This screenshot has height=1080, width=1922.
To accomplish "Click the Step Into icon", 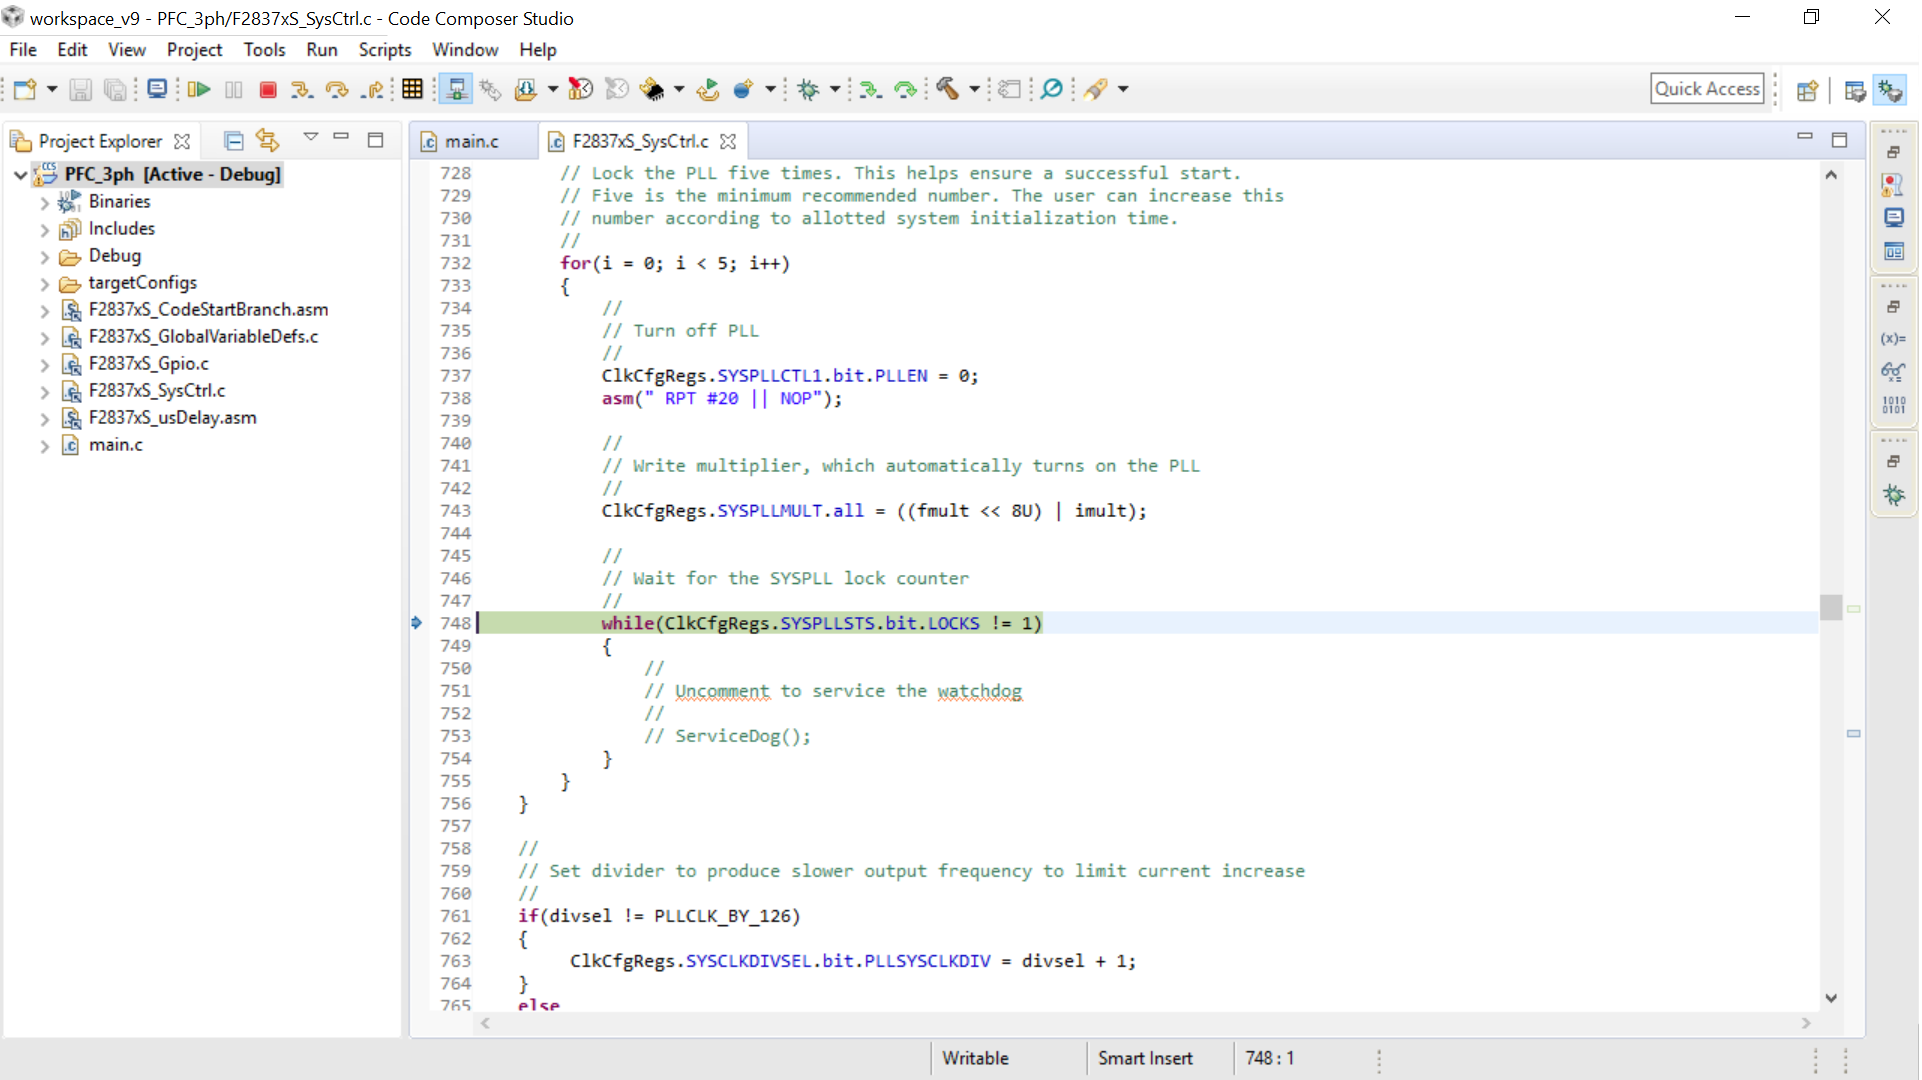I will tap(301, 90).
